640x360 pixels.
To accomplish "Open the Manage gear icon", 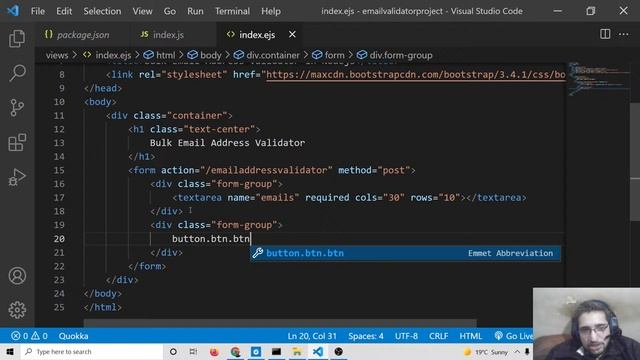I will [17, 310].
